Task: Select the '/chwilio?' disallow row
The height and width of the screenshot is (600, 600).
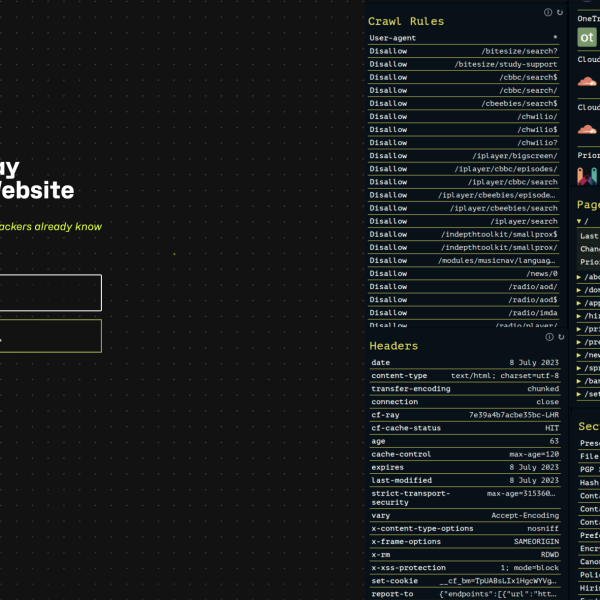Action: coord(463,142)
